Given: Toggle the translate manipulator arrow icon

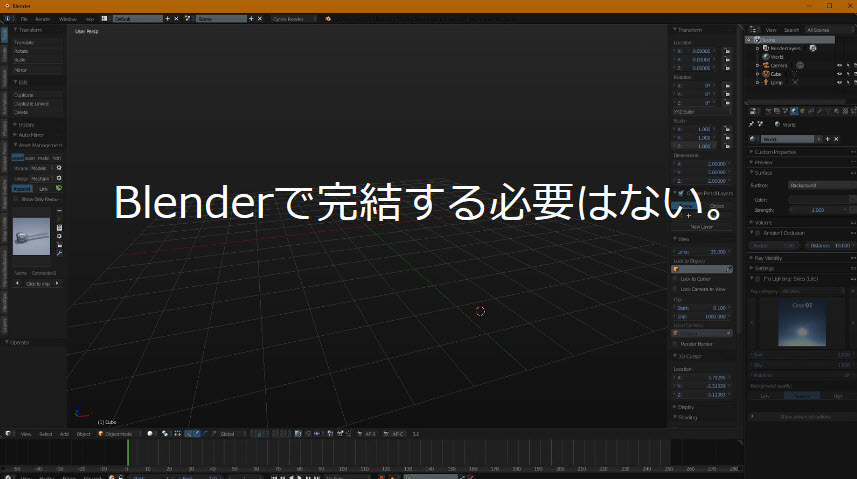Looking at the screenshot, I should 197,434.
